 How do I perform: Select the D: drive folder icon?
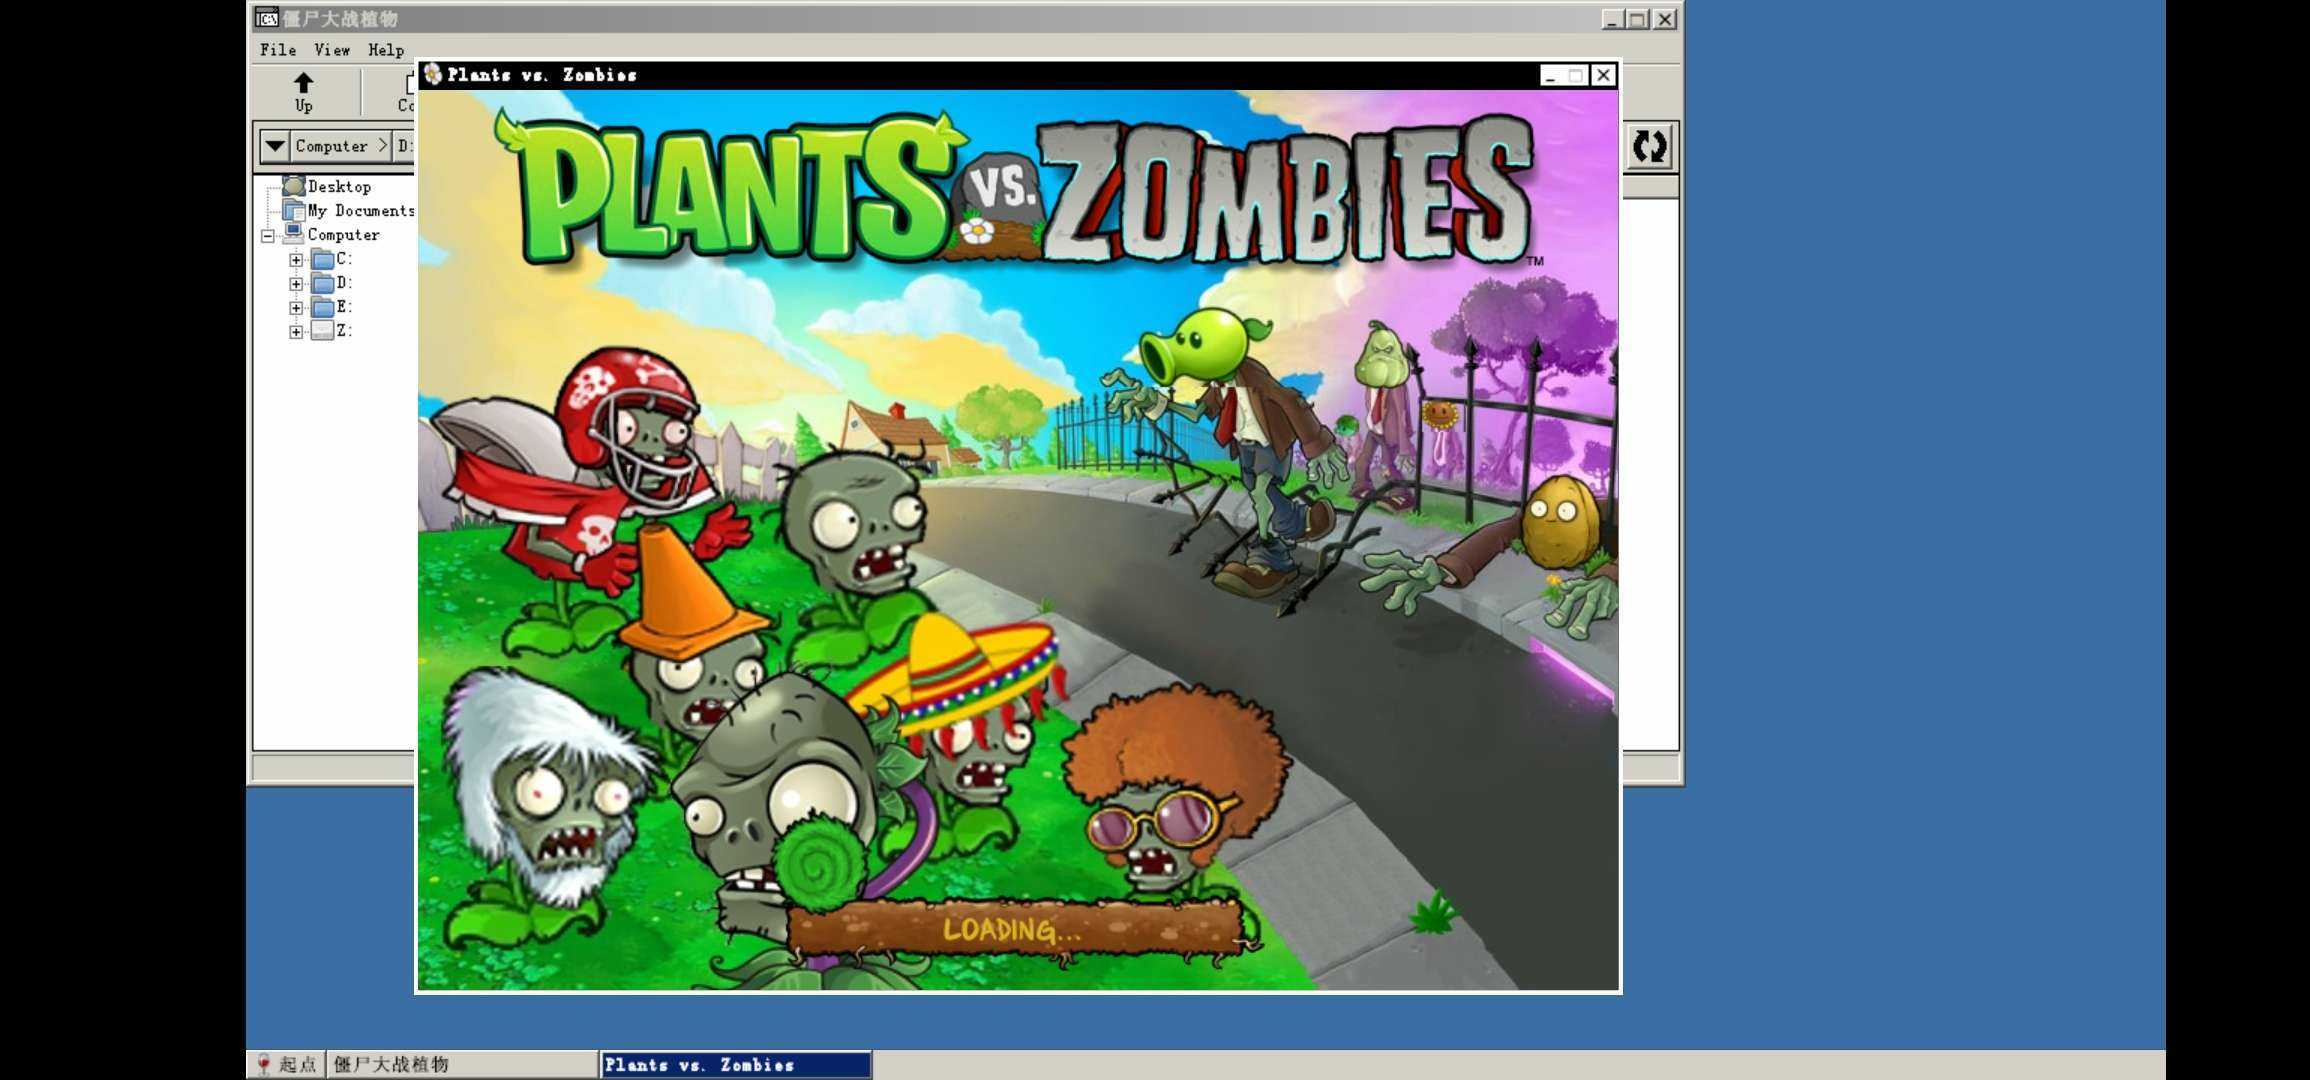tap(322, 283)
